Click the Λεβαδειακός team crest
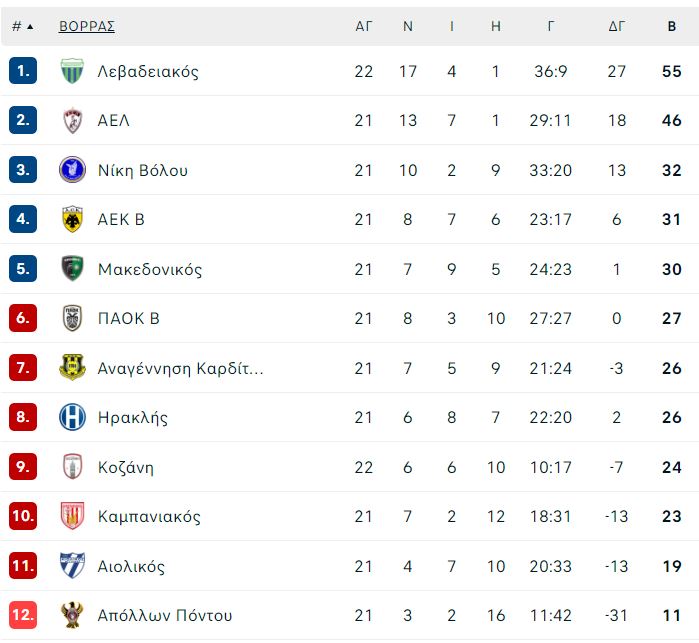The height and width of the screenshot is (643, 699). (x=72, y=71)
